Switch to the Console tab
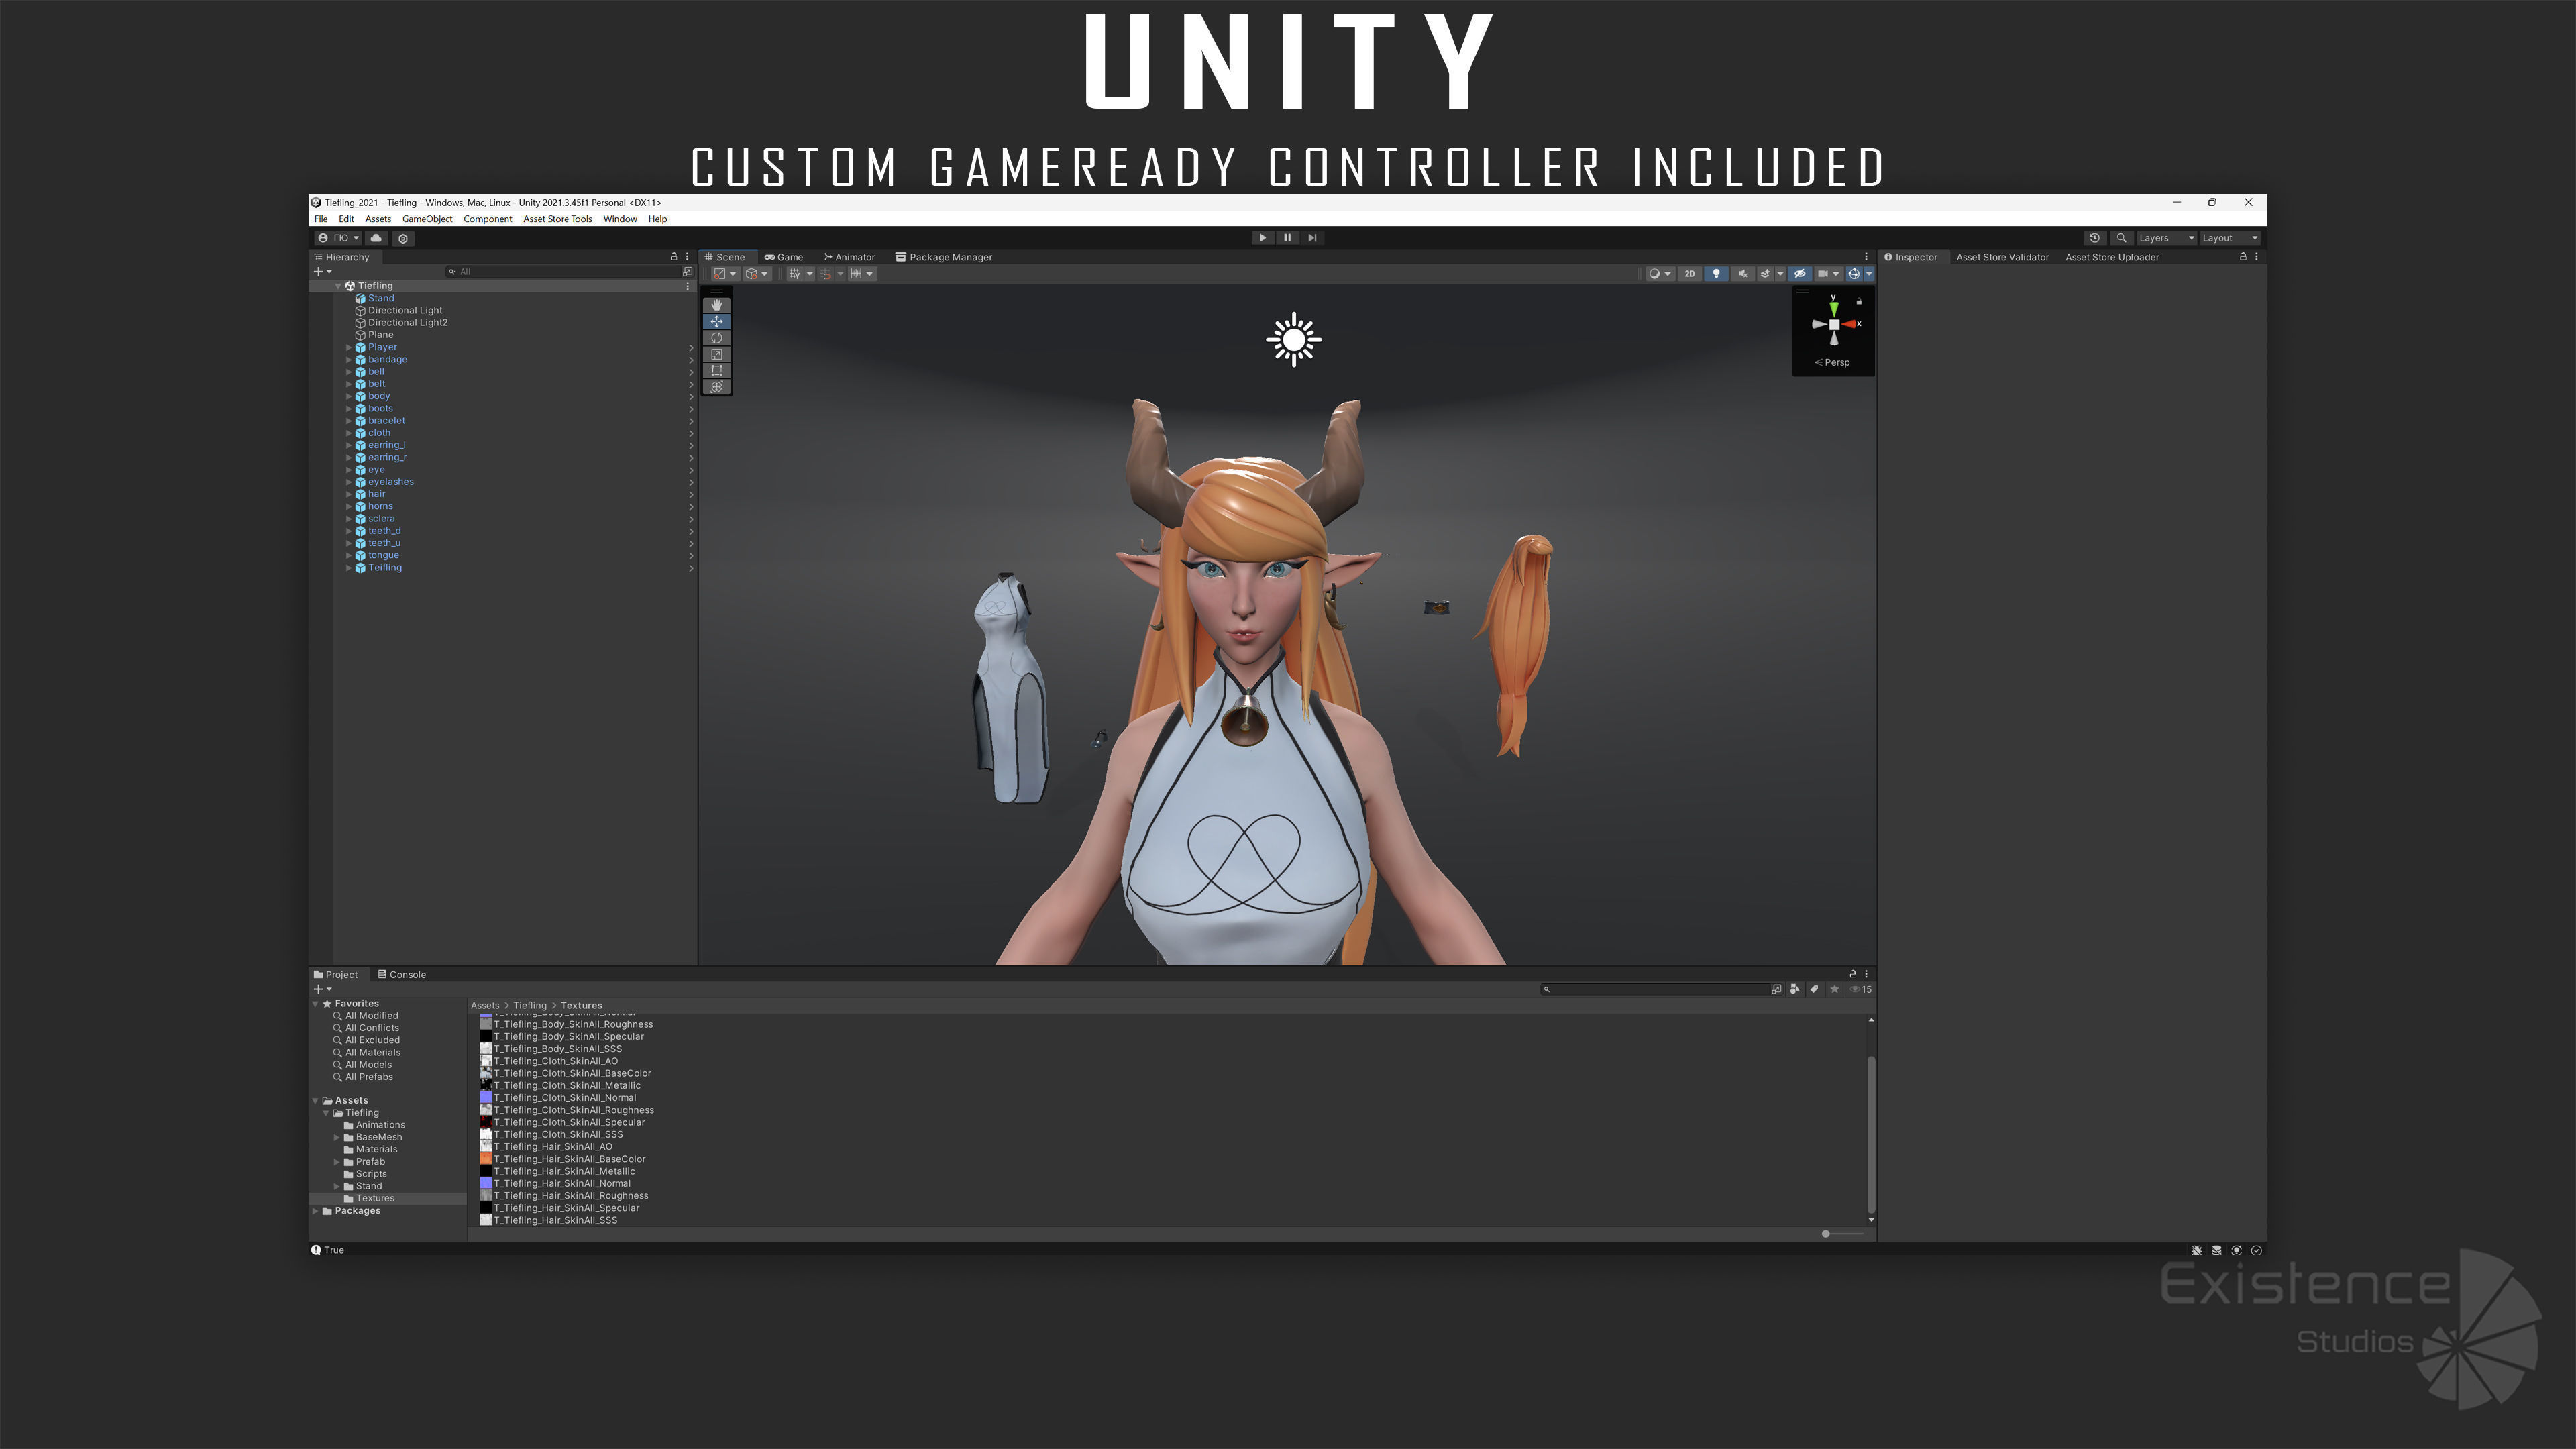Image resolution: width=2576 pixels, height=1449 pixels. [x=402, y=974]
